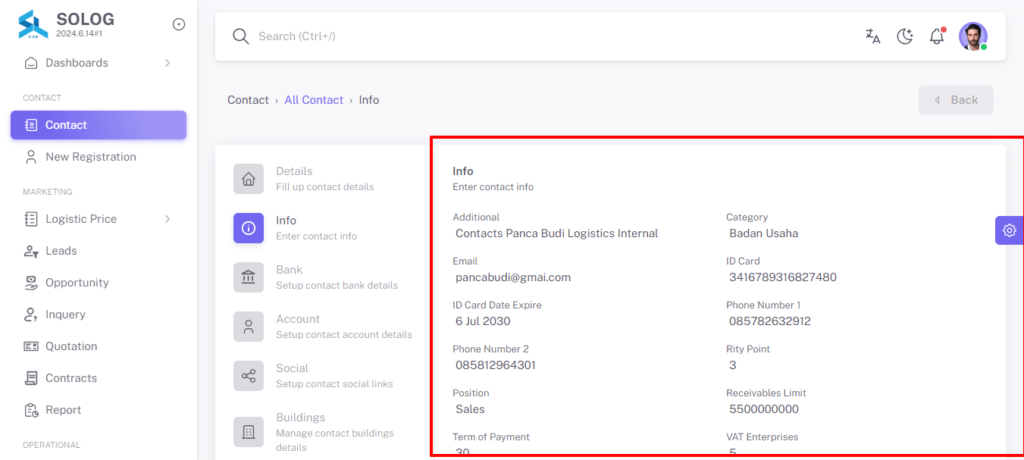This screenshot has height=460, width=1024.
Task: Click the purple settings gear tab
Action: click(x=1009, y=230)
